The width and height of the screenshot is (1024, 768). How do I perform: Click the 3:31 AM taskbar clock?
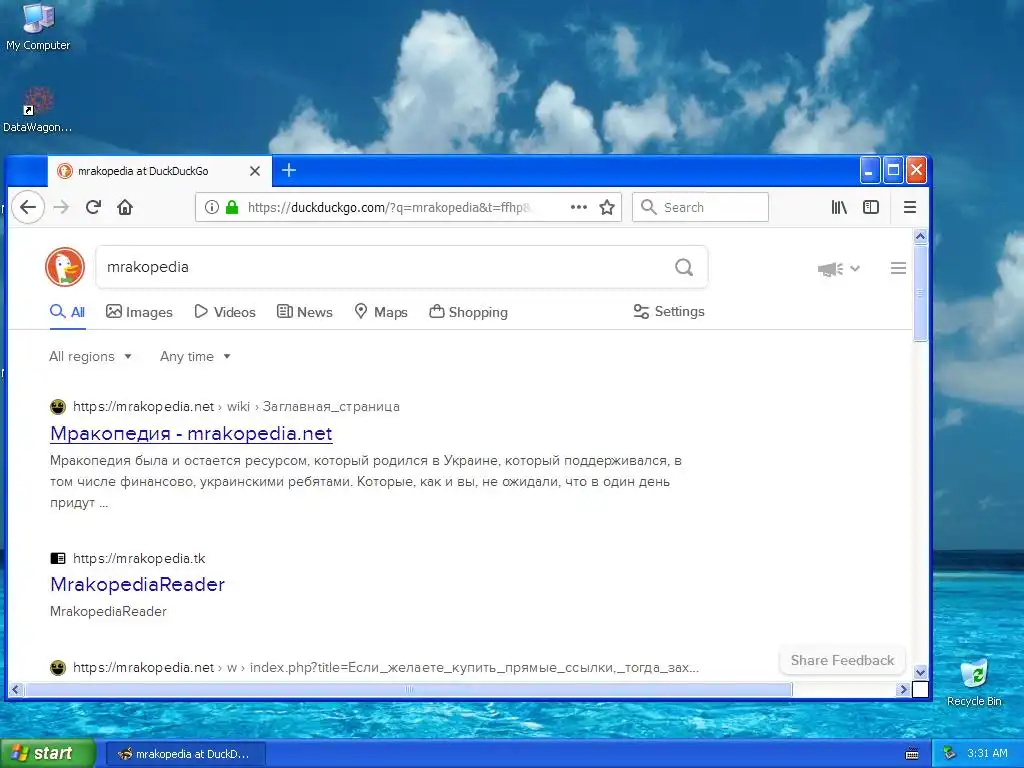987,753
